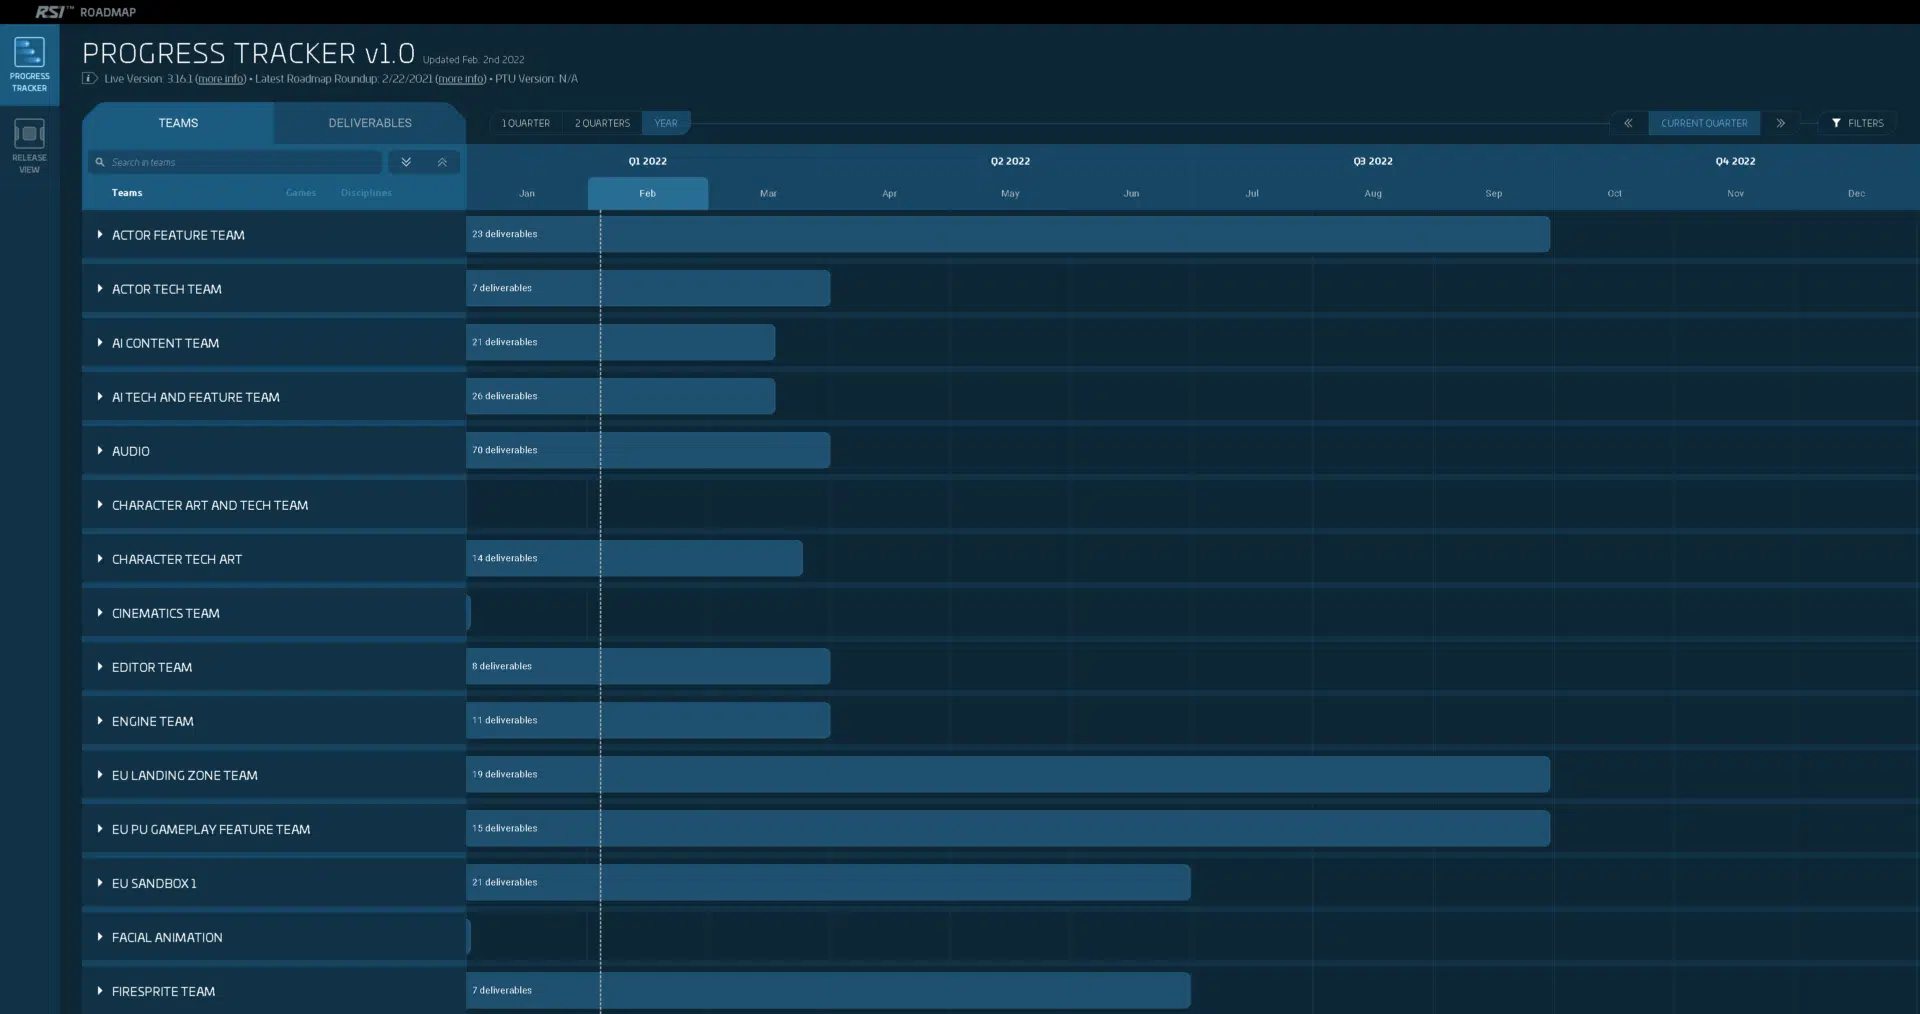
Task: Open the Progress Tracker sidebar icon
Action: [29, 63]
